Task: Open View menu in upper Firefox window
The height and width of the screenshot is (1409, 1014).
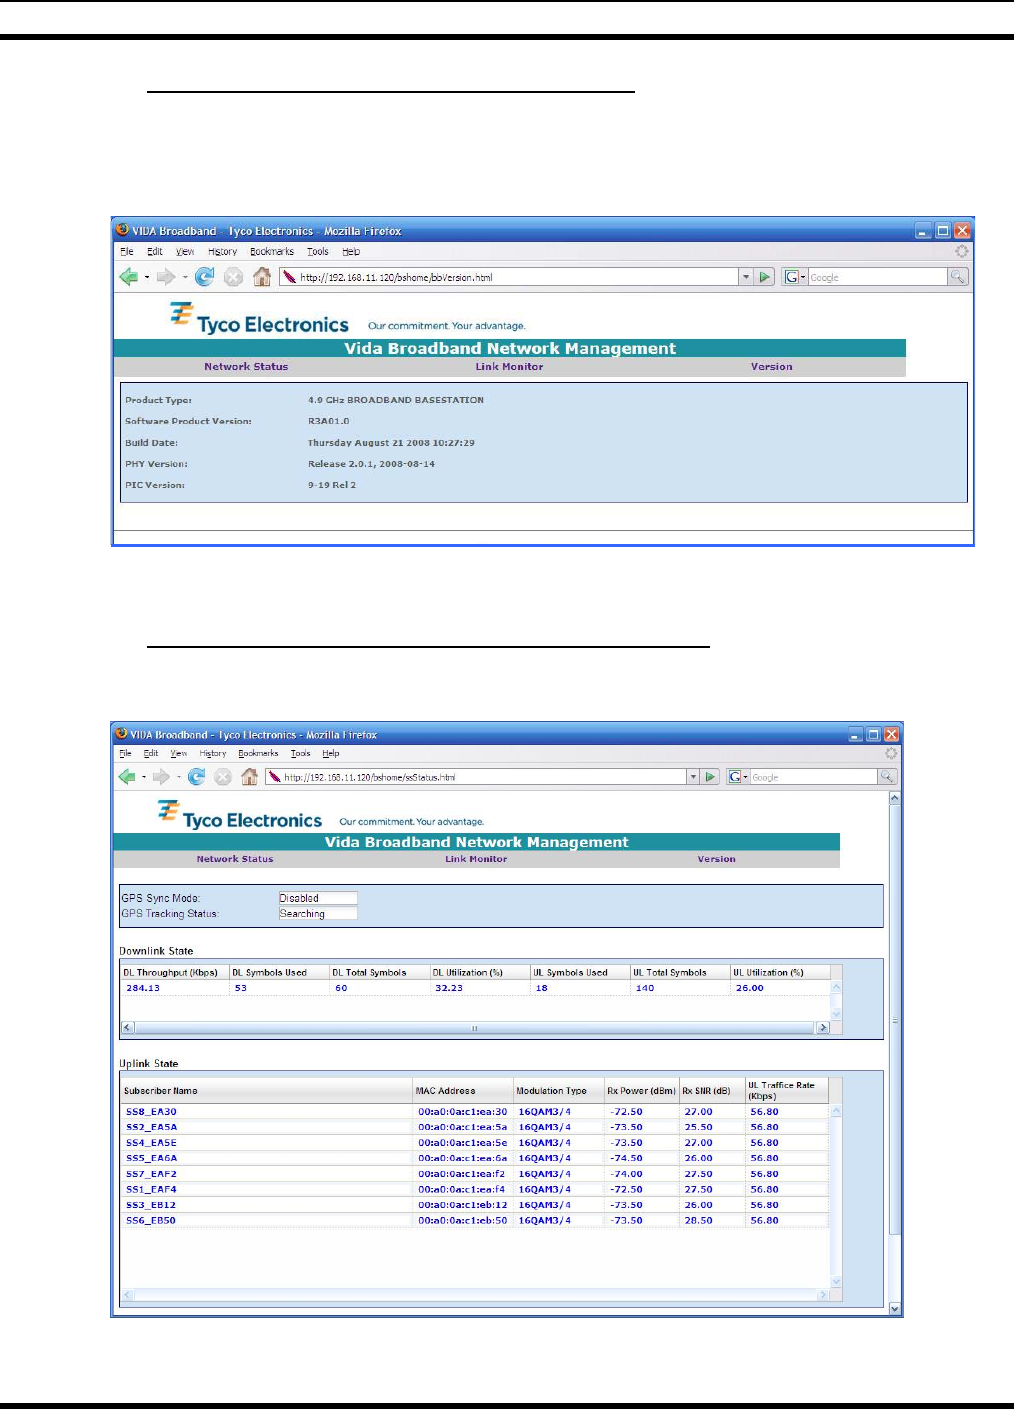Action: coord(185,252)
